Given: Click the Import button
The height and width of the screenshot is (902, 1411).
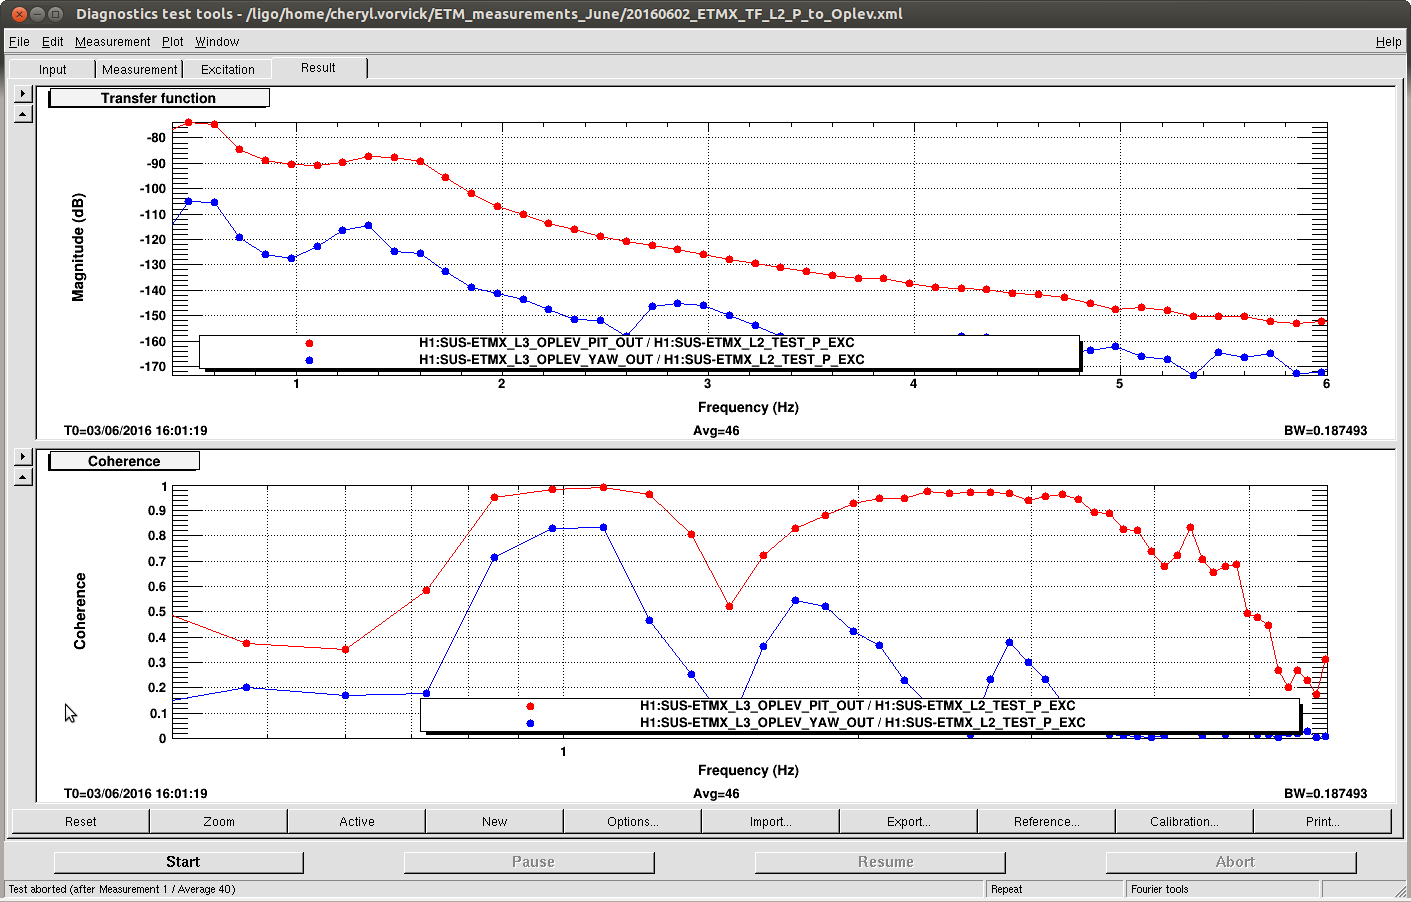Looking at the screenshot, I should pos(770,821).
